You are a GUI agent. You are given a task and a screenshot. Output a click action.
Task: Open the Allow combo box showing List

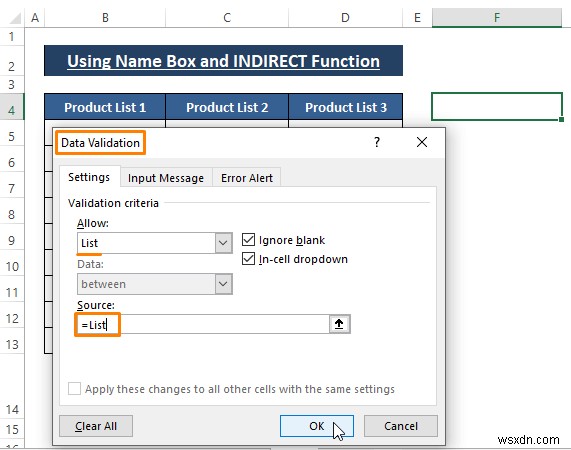tap(154, 243)
